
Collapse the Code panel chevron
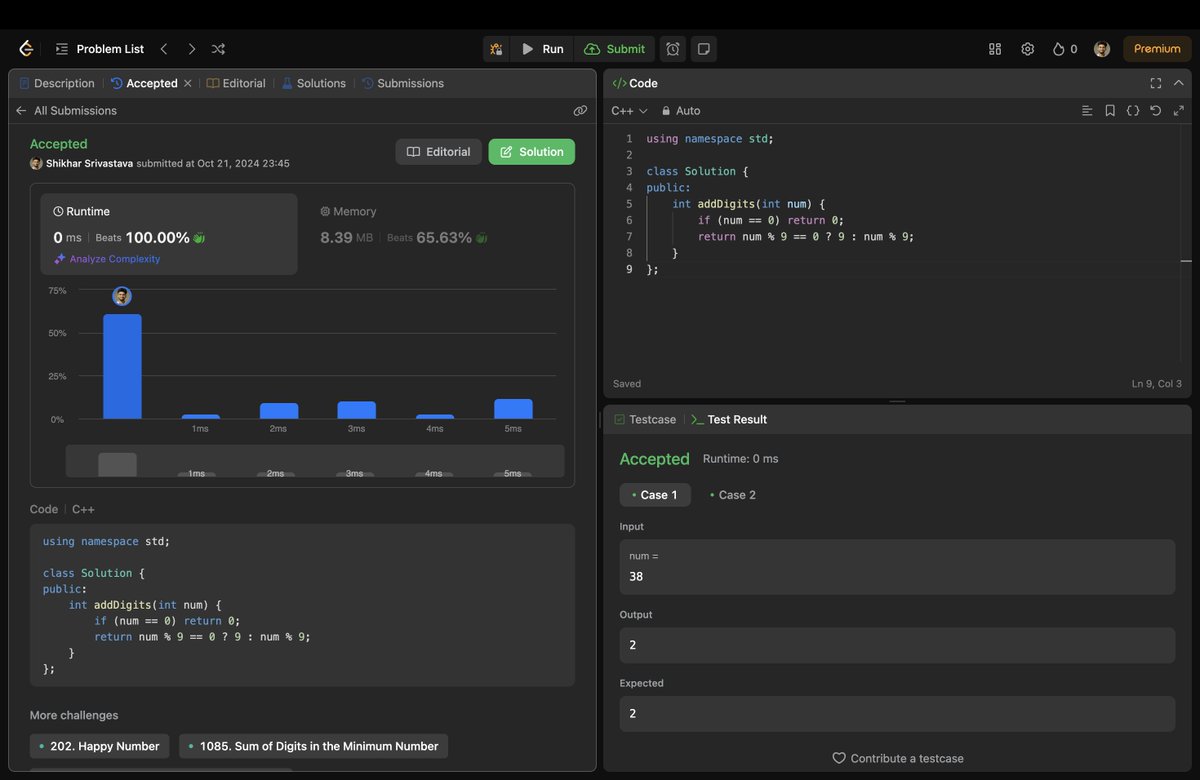click(1179, 83)
